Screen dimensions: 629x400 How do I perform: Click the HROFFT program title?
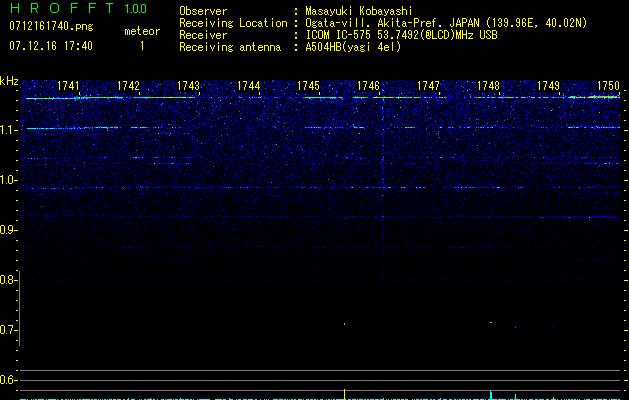pos(62,8)
